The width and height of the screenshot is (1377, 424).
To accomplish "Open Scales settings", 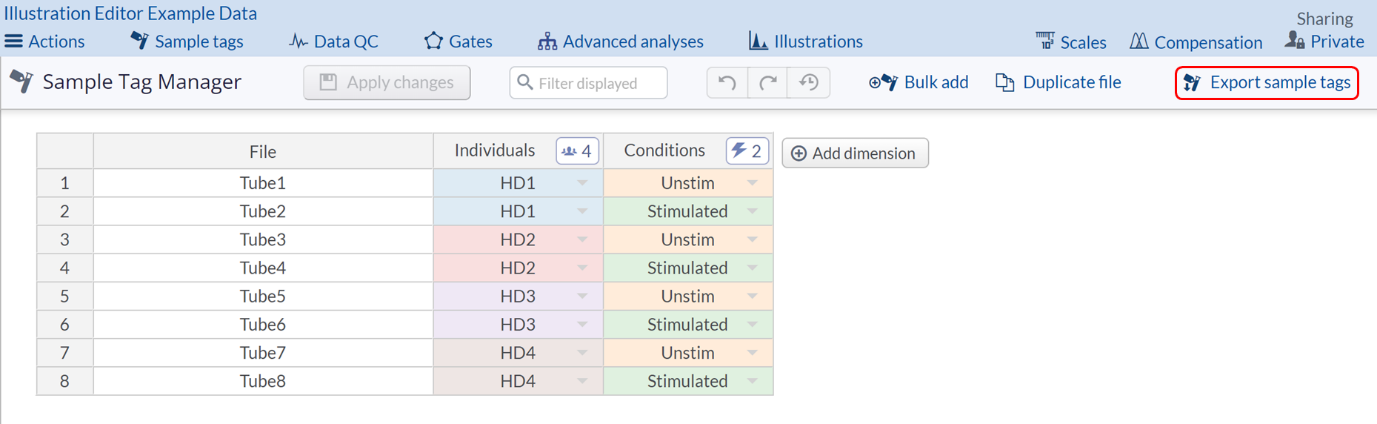I will coord(1071,42).
